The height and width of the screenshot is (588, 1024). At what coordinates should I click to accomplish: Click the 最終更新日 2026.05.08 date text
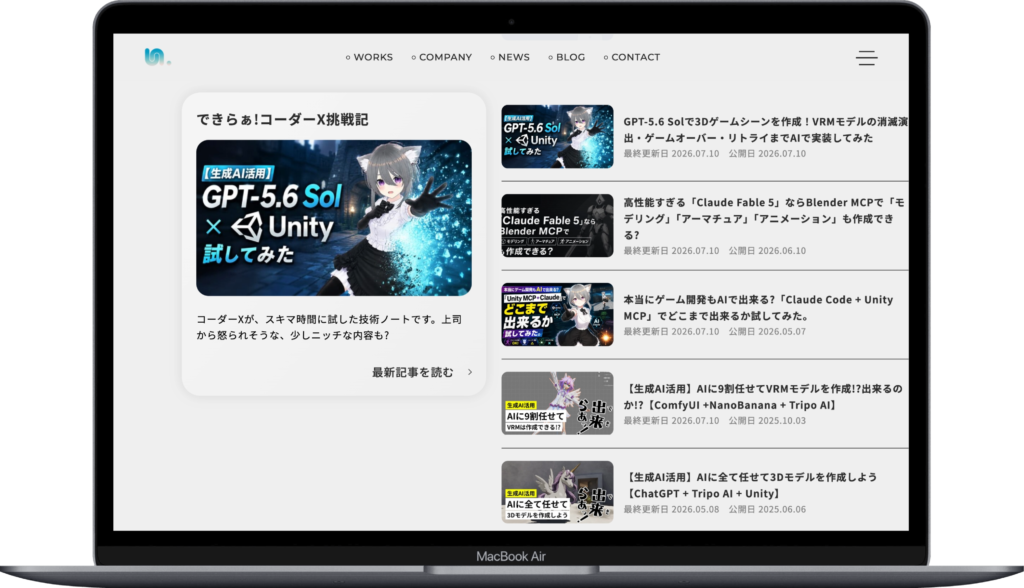671,510
